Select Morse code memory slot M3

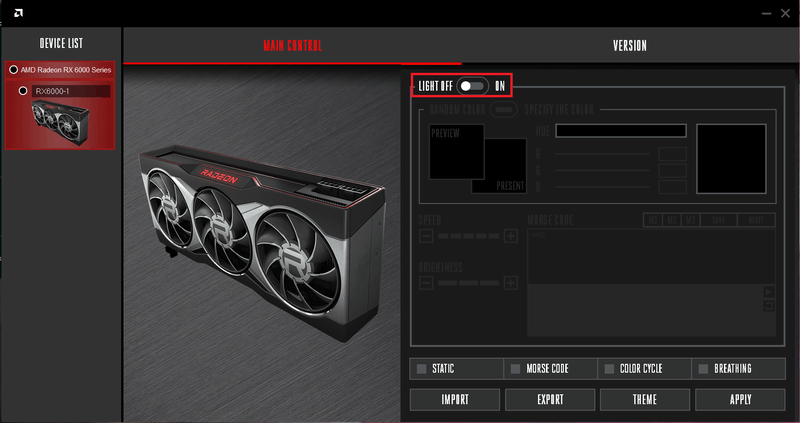[691, 220]
